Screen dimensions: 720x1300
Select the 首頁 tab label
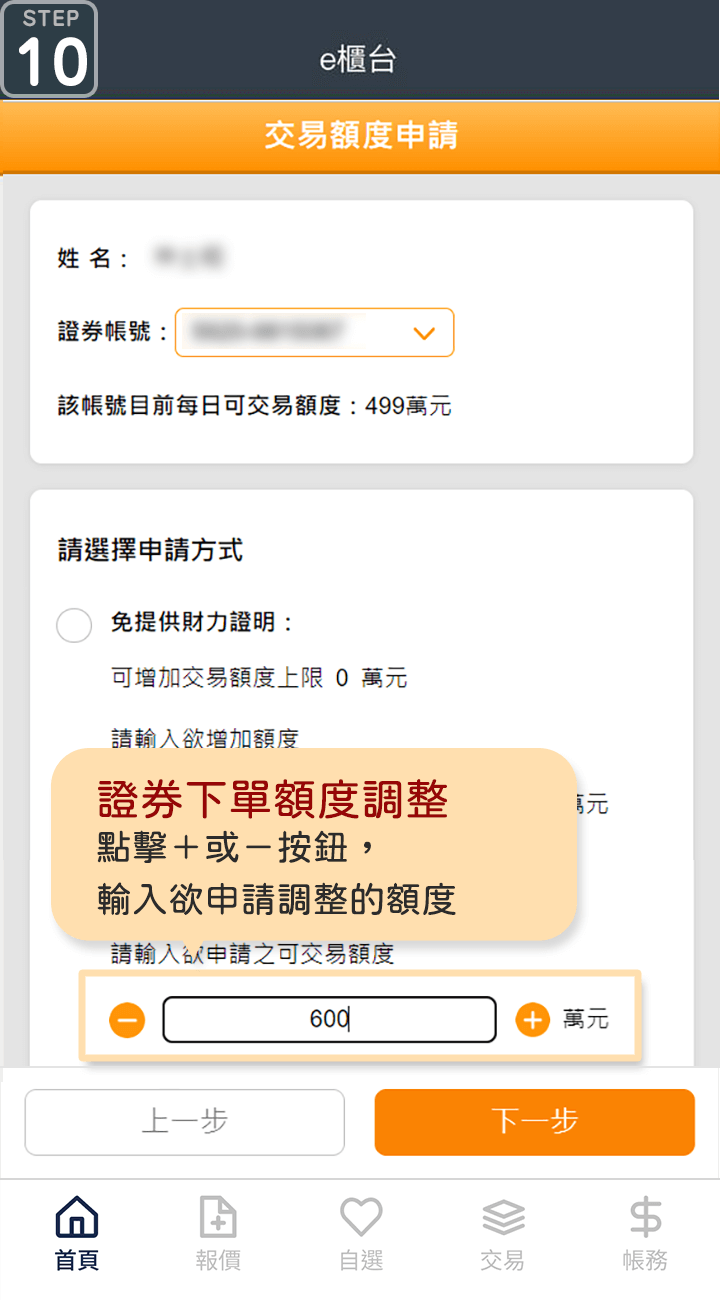coord(77,1260)
